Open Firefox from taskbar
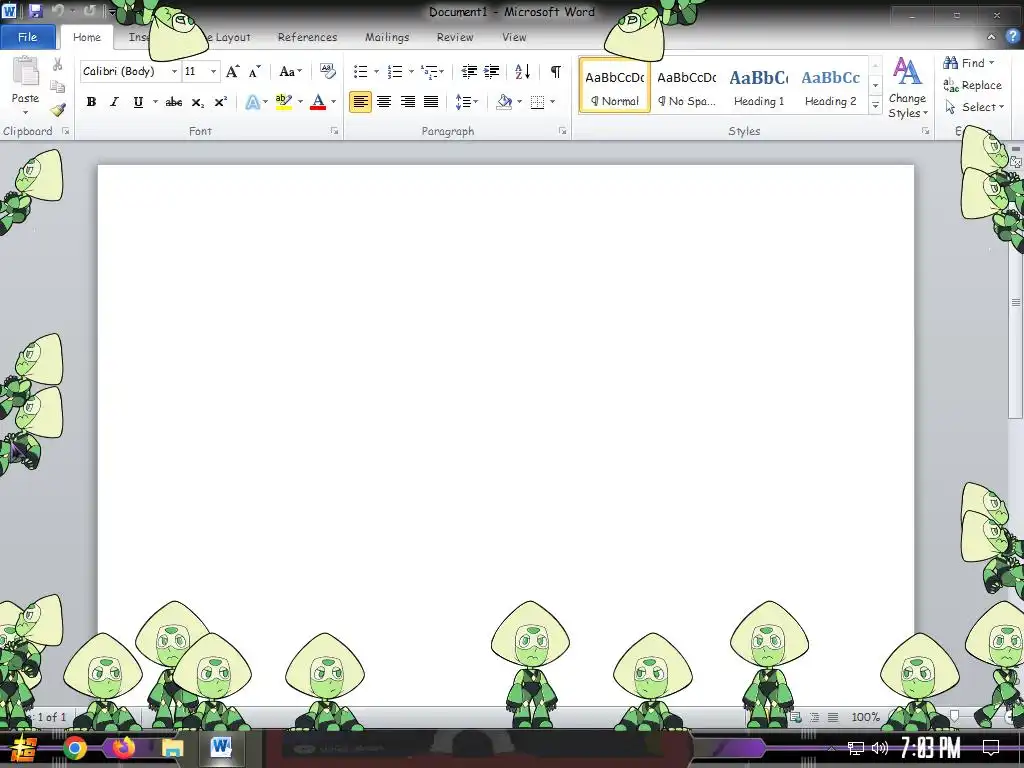 coord(123,747)
